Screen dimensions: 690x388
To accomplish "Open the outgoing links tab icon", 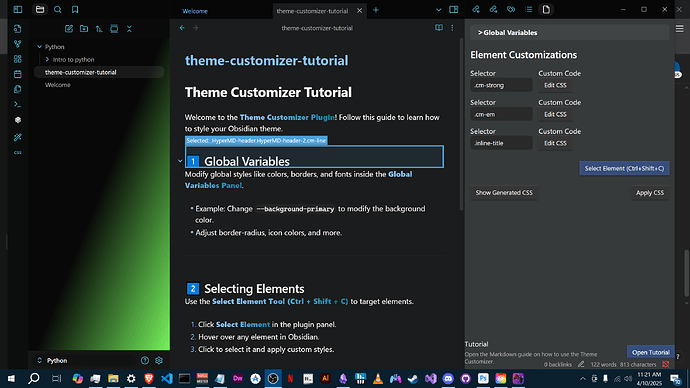I will tap(493, 9).
